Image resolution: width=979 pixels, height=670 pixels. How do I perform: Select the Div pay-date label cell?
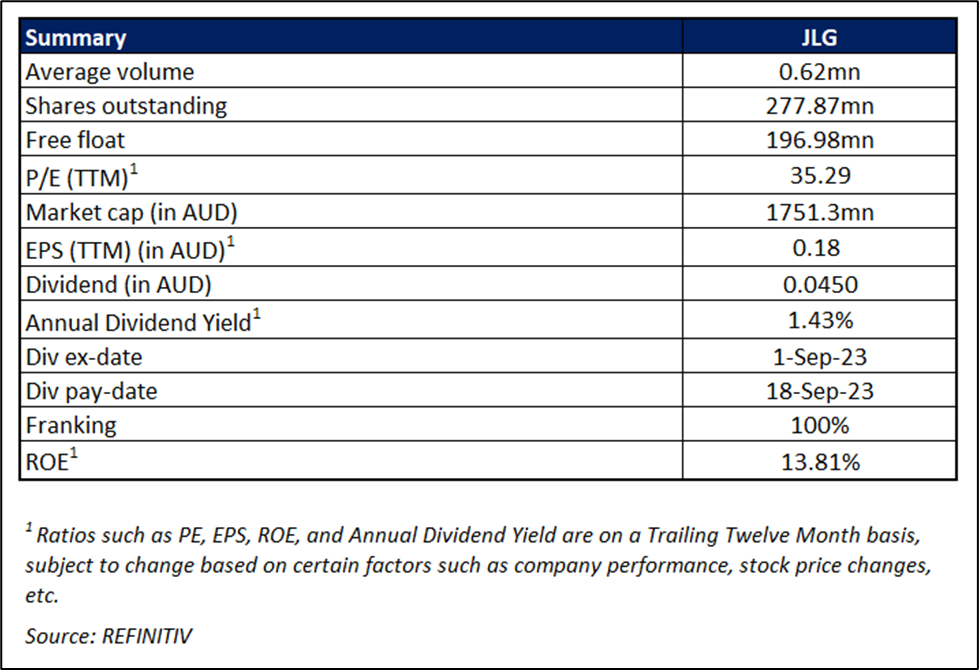point(92,390)
